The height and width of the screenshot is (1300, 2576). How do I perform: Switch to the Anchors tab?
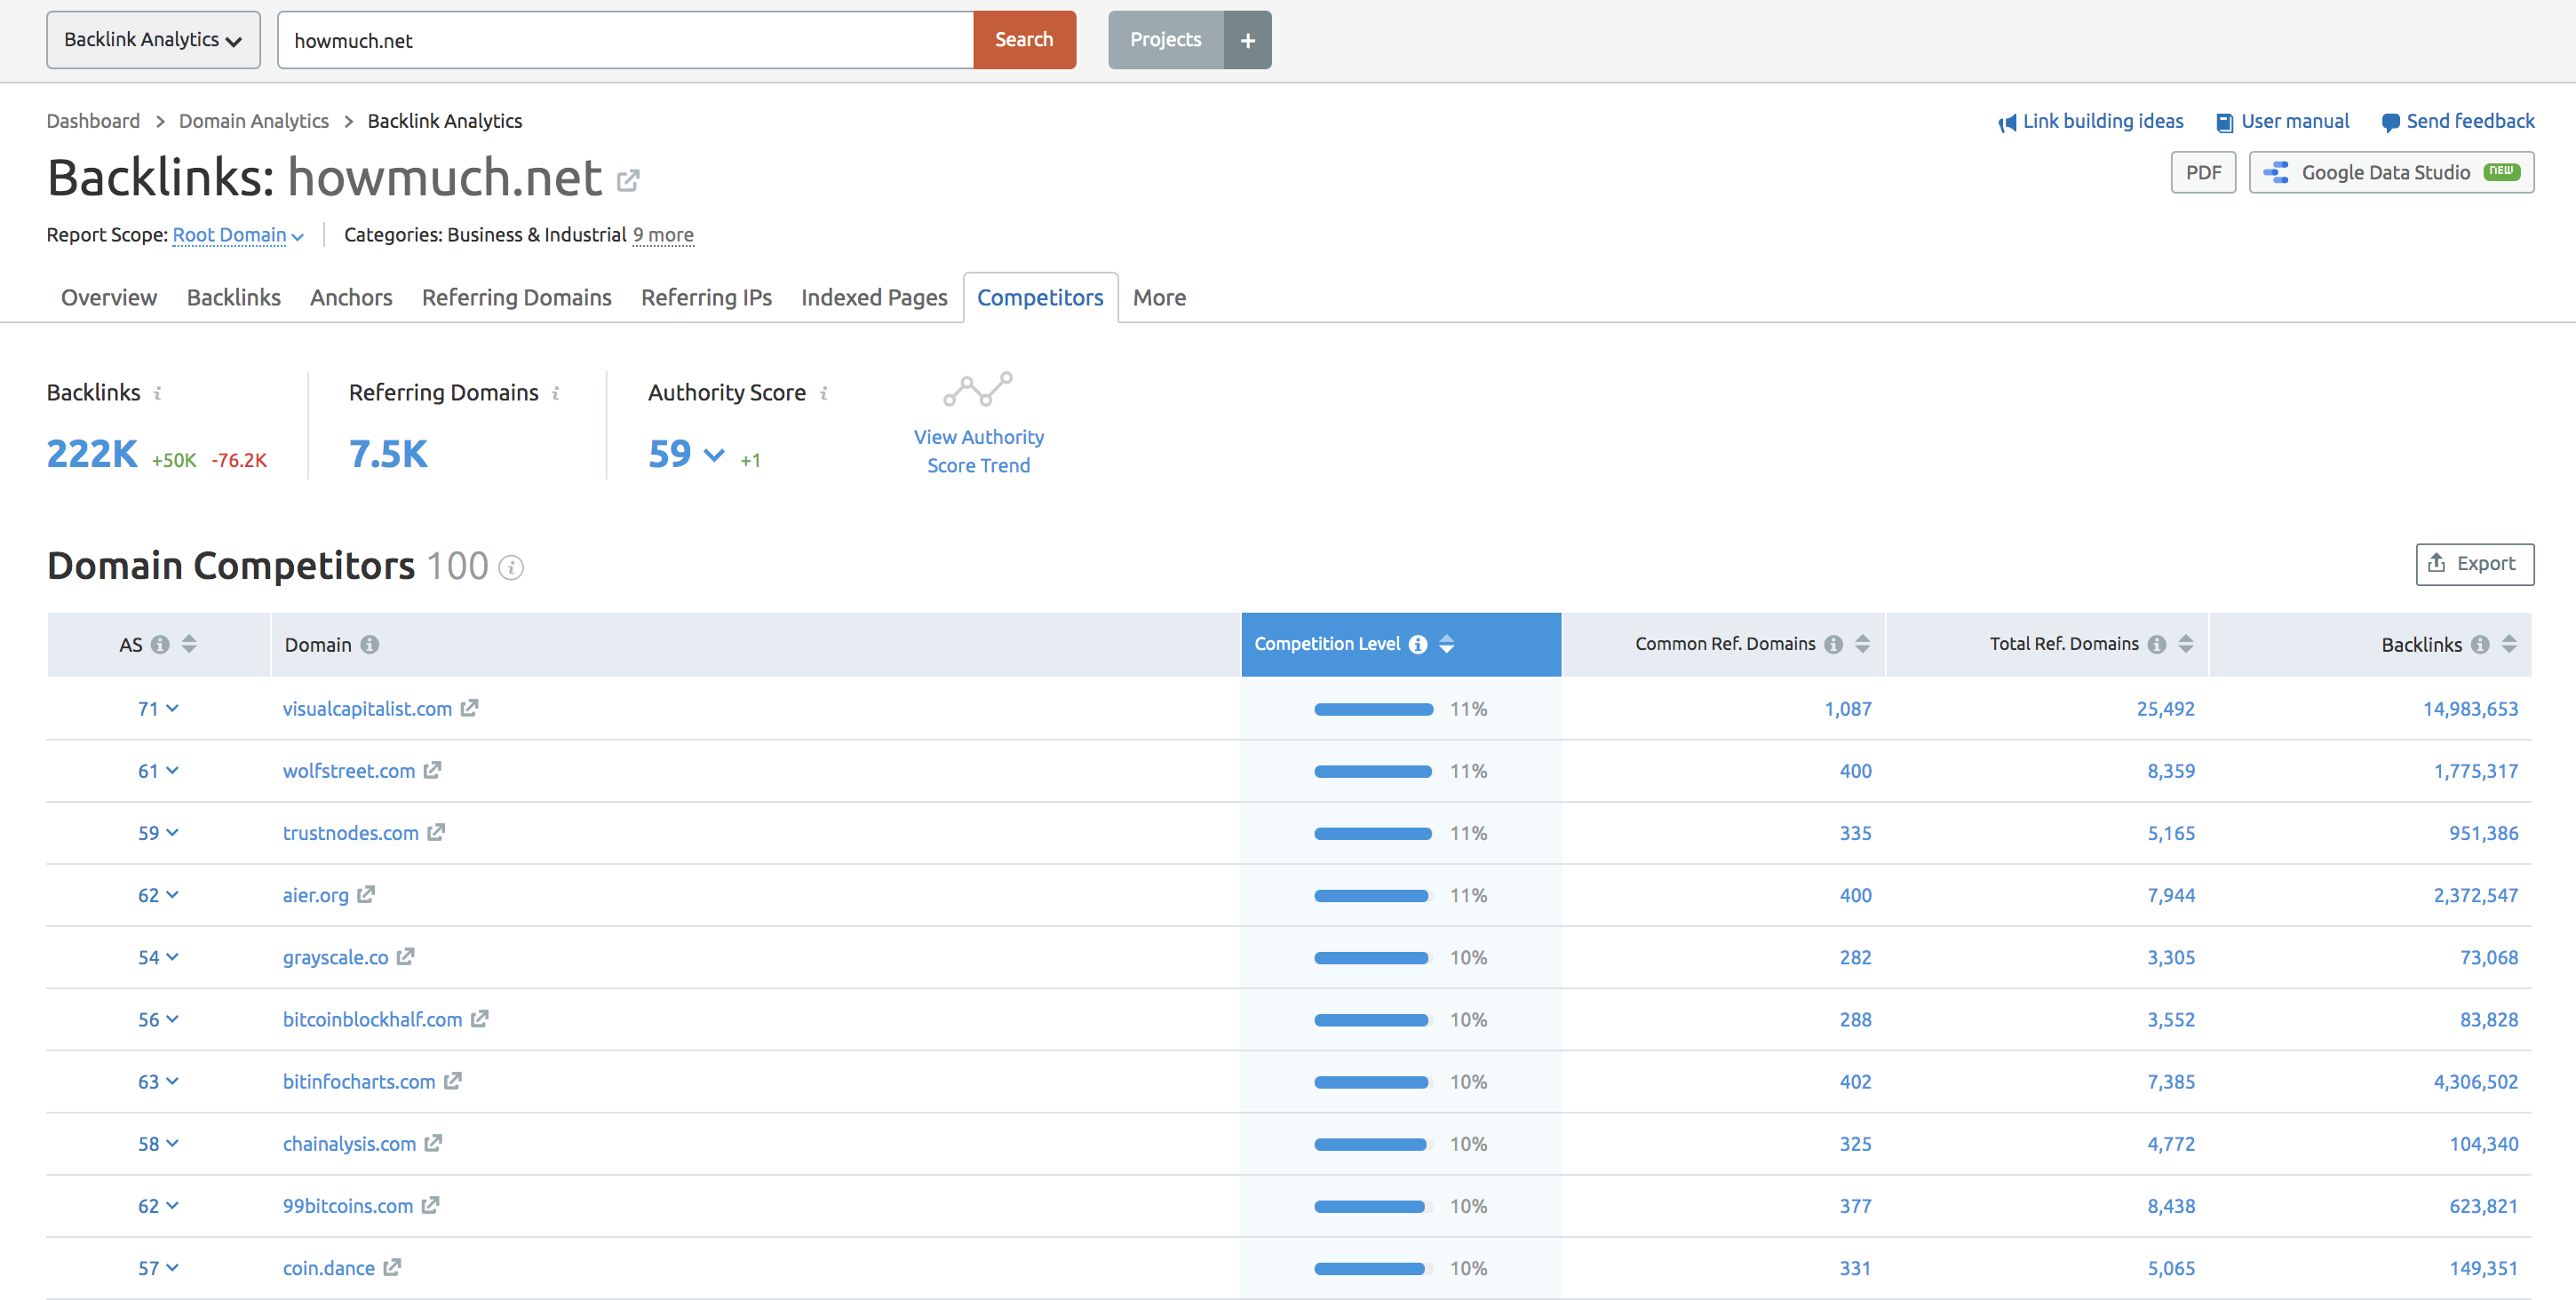pyautogui.click(x=348, y=297)
